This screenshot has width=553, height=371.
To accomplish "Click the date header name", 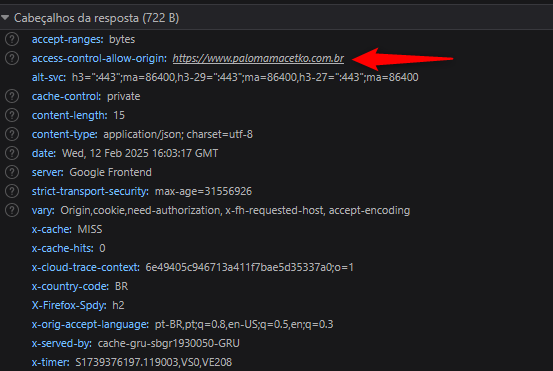I will click(x=44, y=154).
